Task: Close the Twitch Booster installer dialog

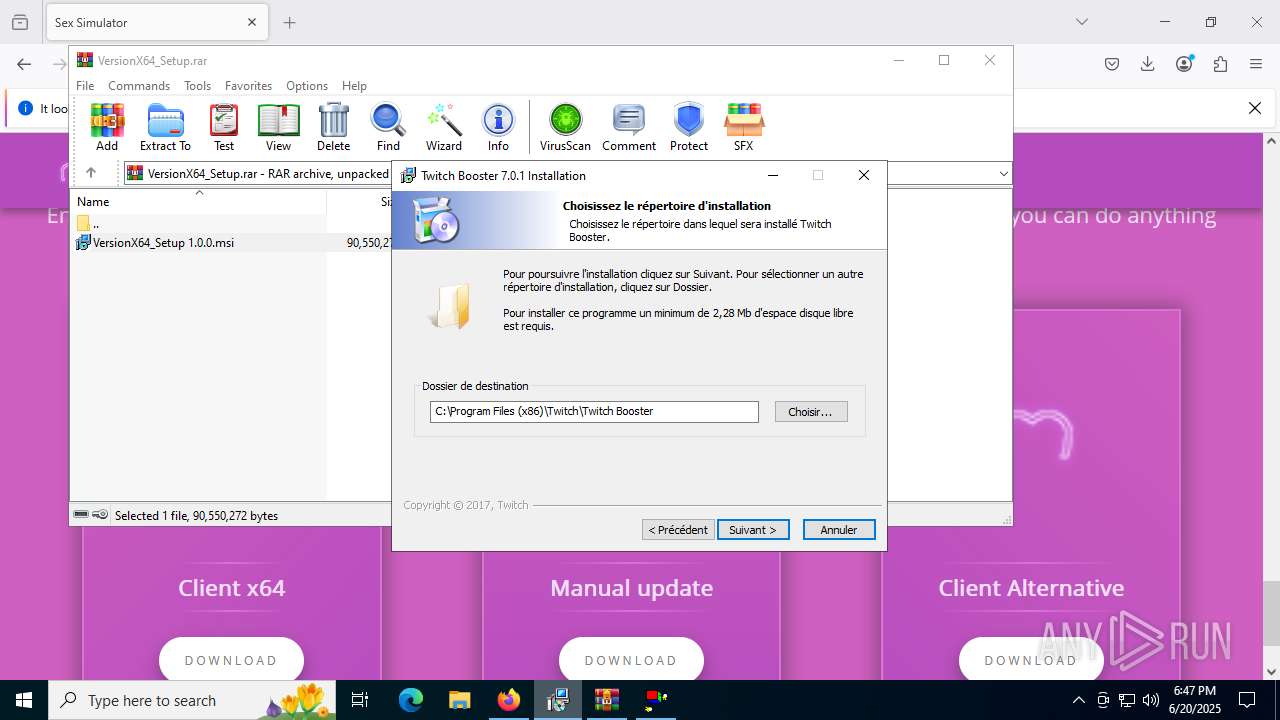Action: (864, 175)
